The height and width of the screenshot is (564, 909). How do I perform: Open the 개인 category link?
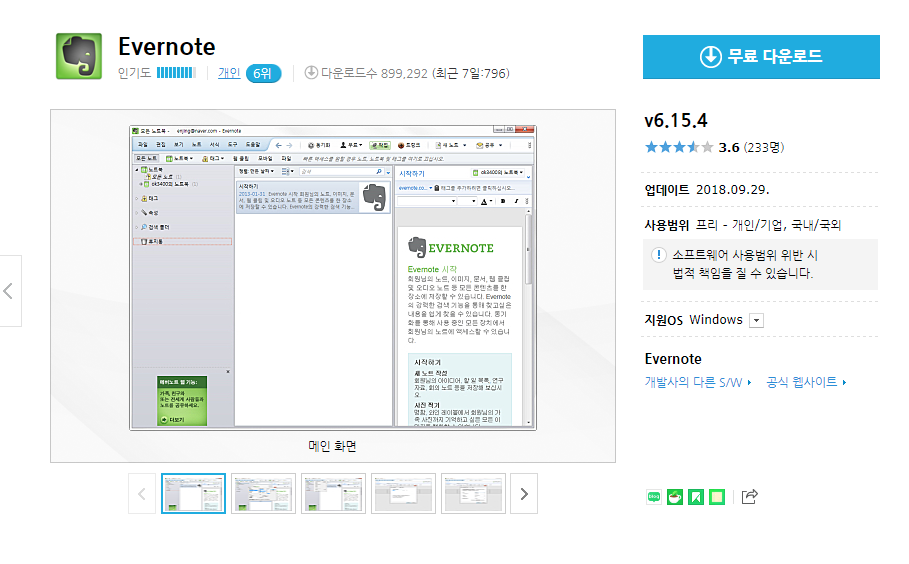[229, 73]
